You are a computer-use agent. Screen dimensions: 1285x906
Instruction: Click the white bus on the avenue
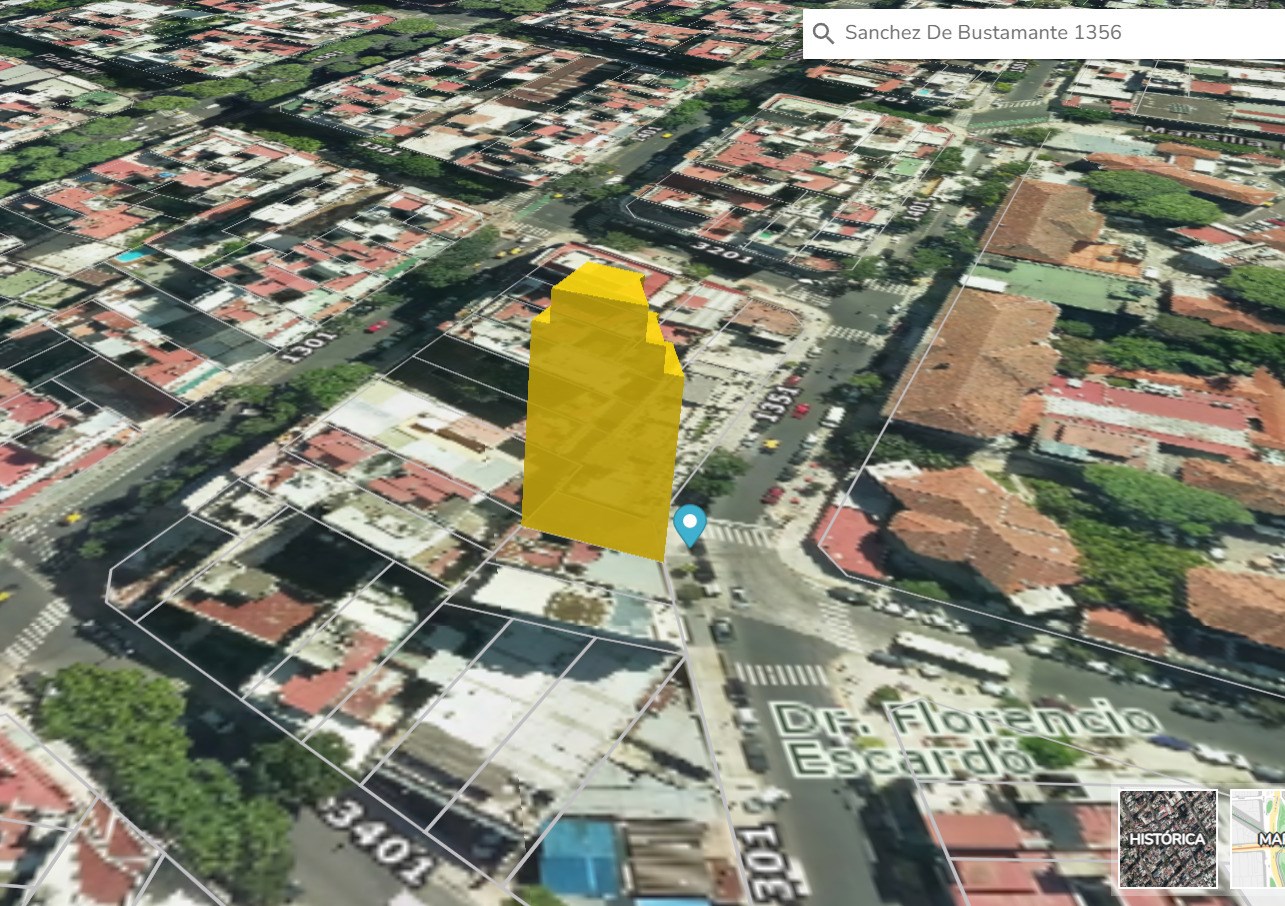tap(950, 654)
